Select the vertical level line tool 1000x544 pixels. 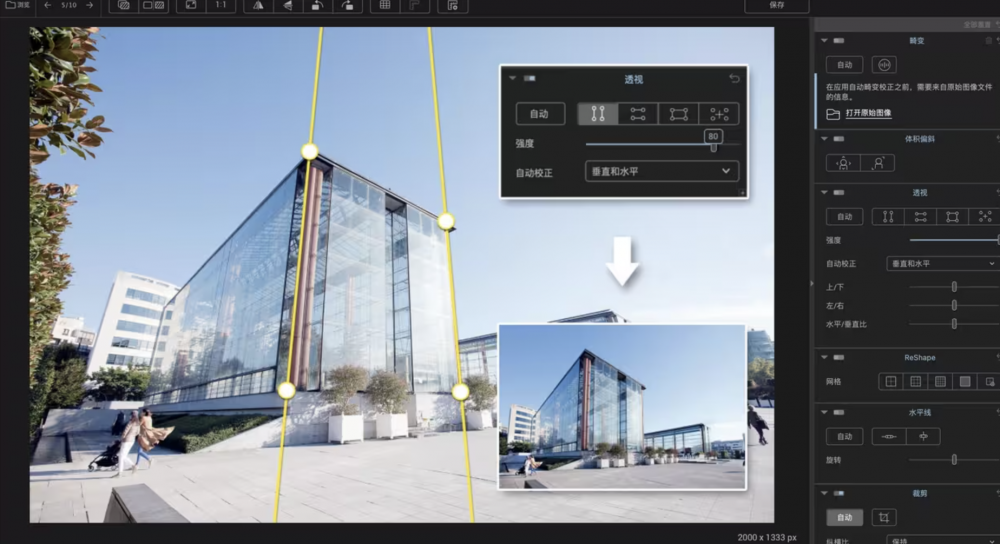click(923, 436)
